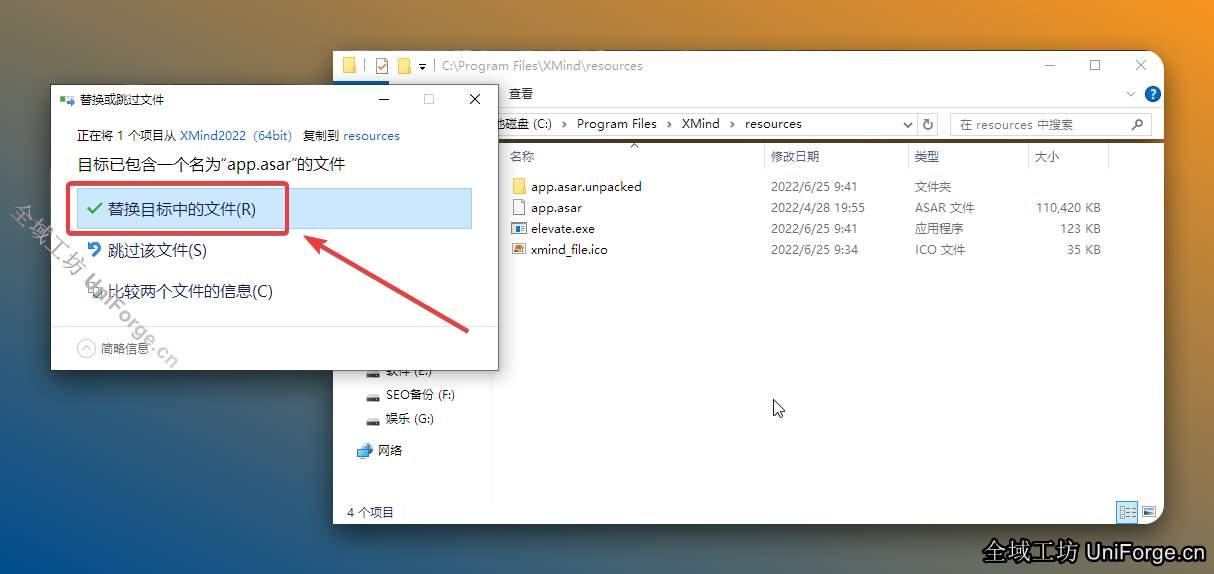Screen dimensions: 1214x574
Task: Select XMind in address breadcrumb
Action: [x=701, y=124]
